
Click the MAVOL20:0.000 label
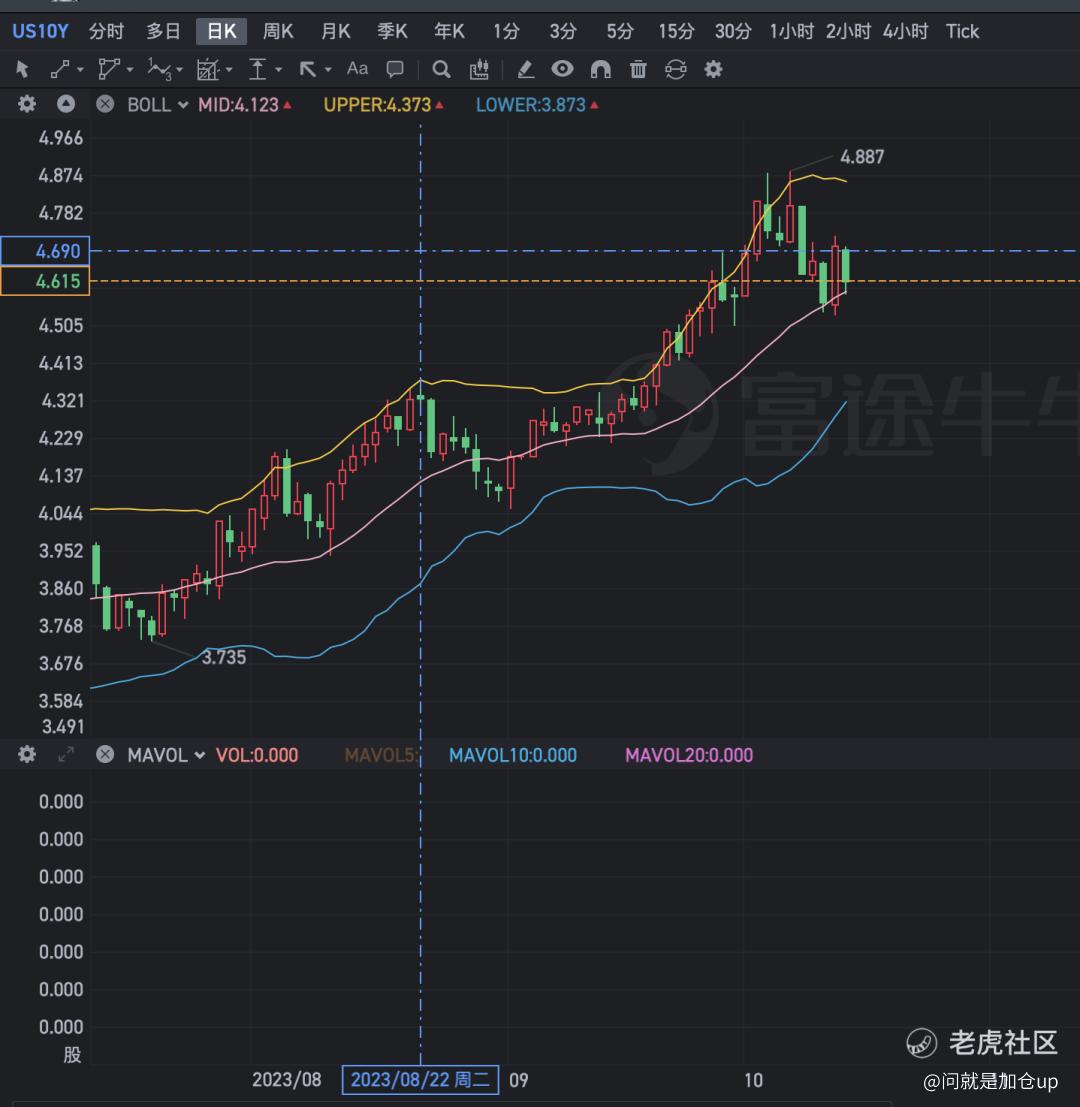689,755
